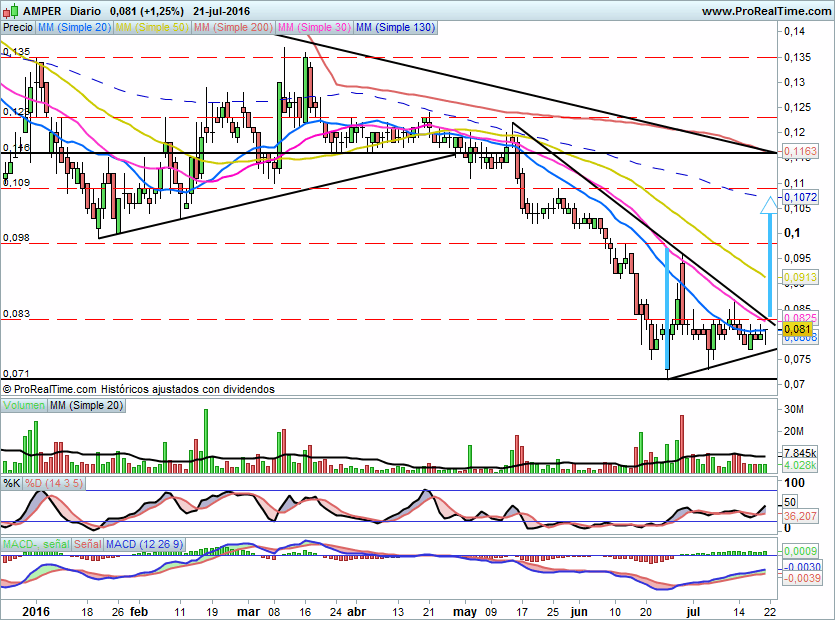Click the 100 label on stochastic axis

tap(795, 483)
